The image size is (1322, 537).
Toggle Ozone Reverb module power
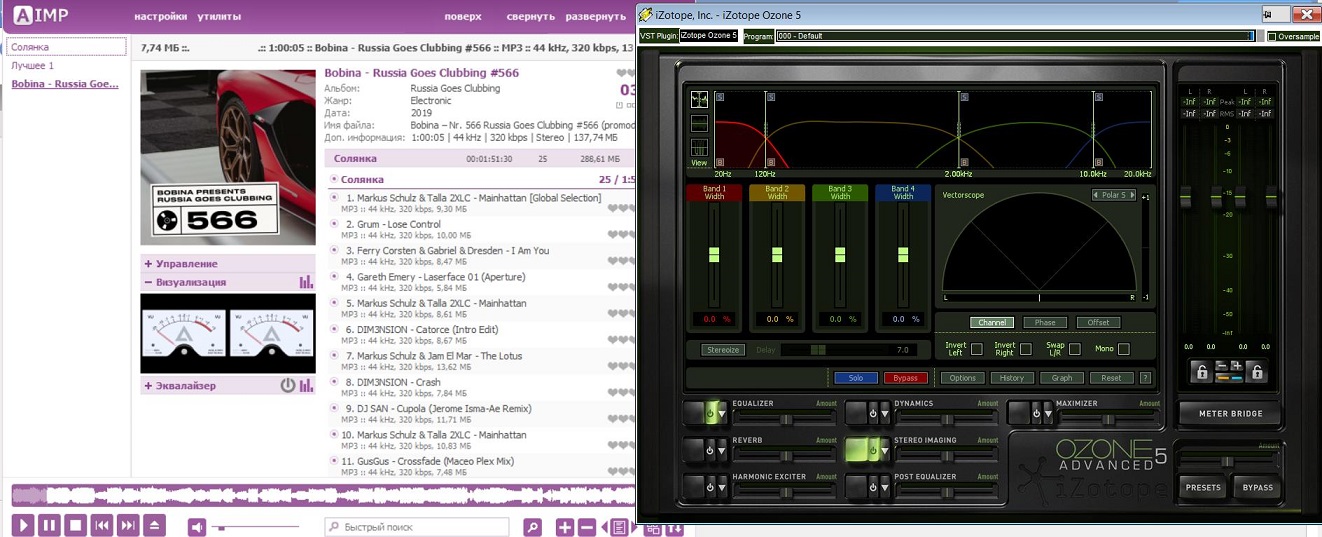(x=710, y=450)
